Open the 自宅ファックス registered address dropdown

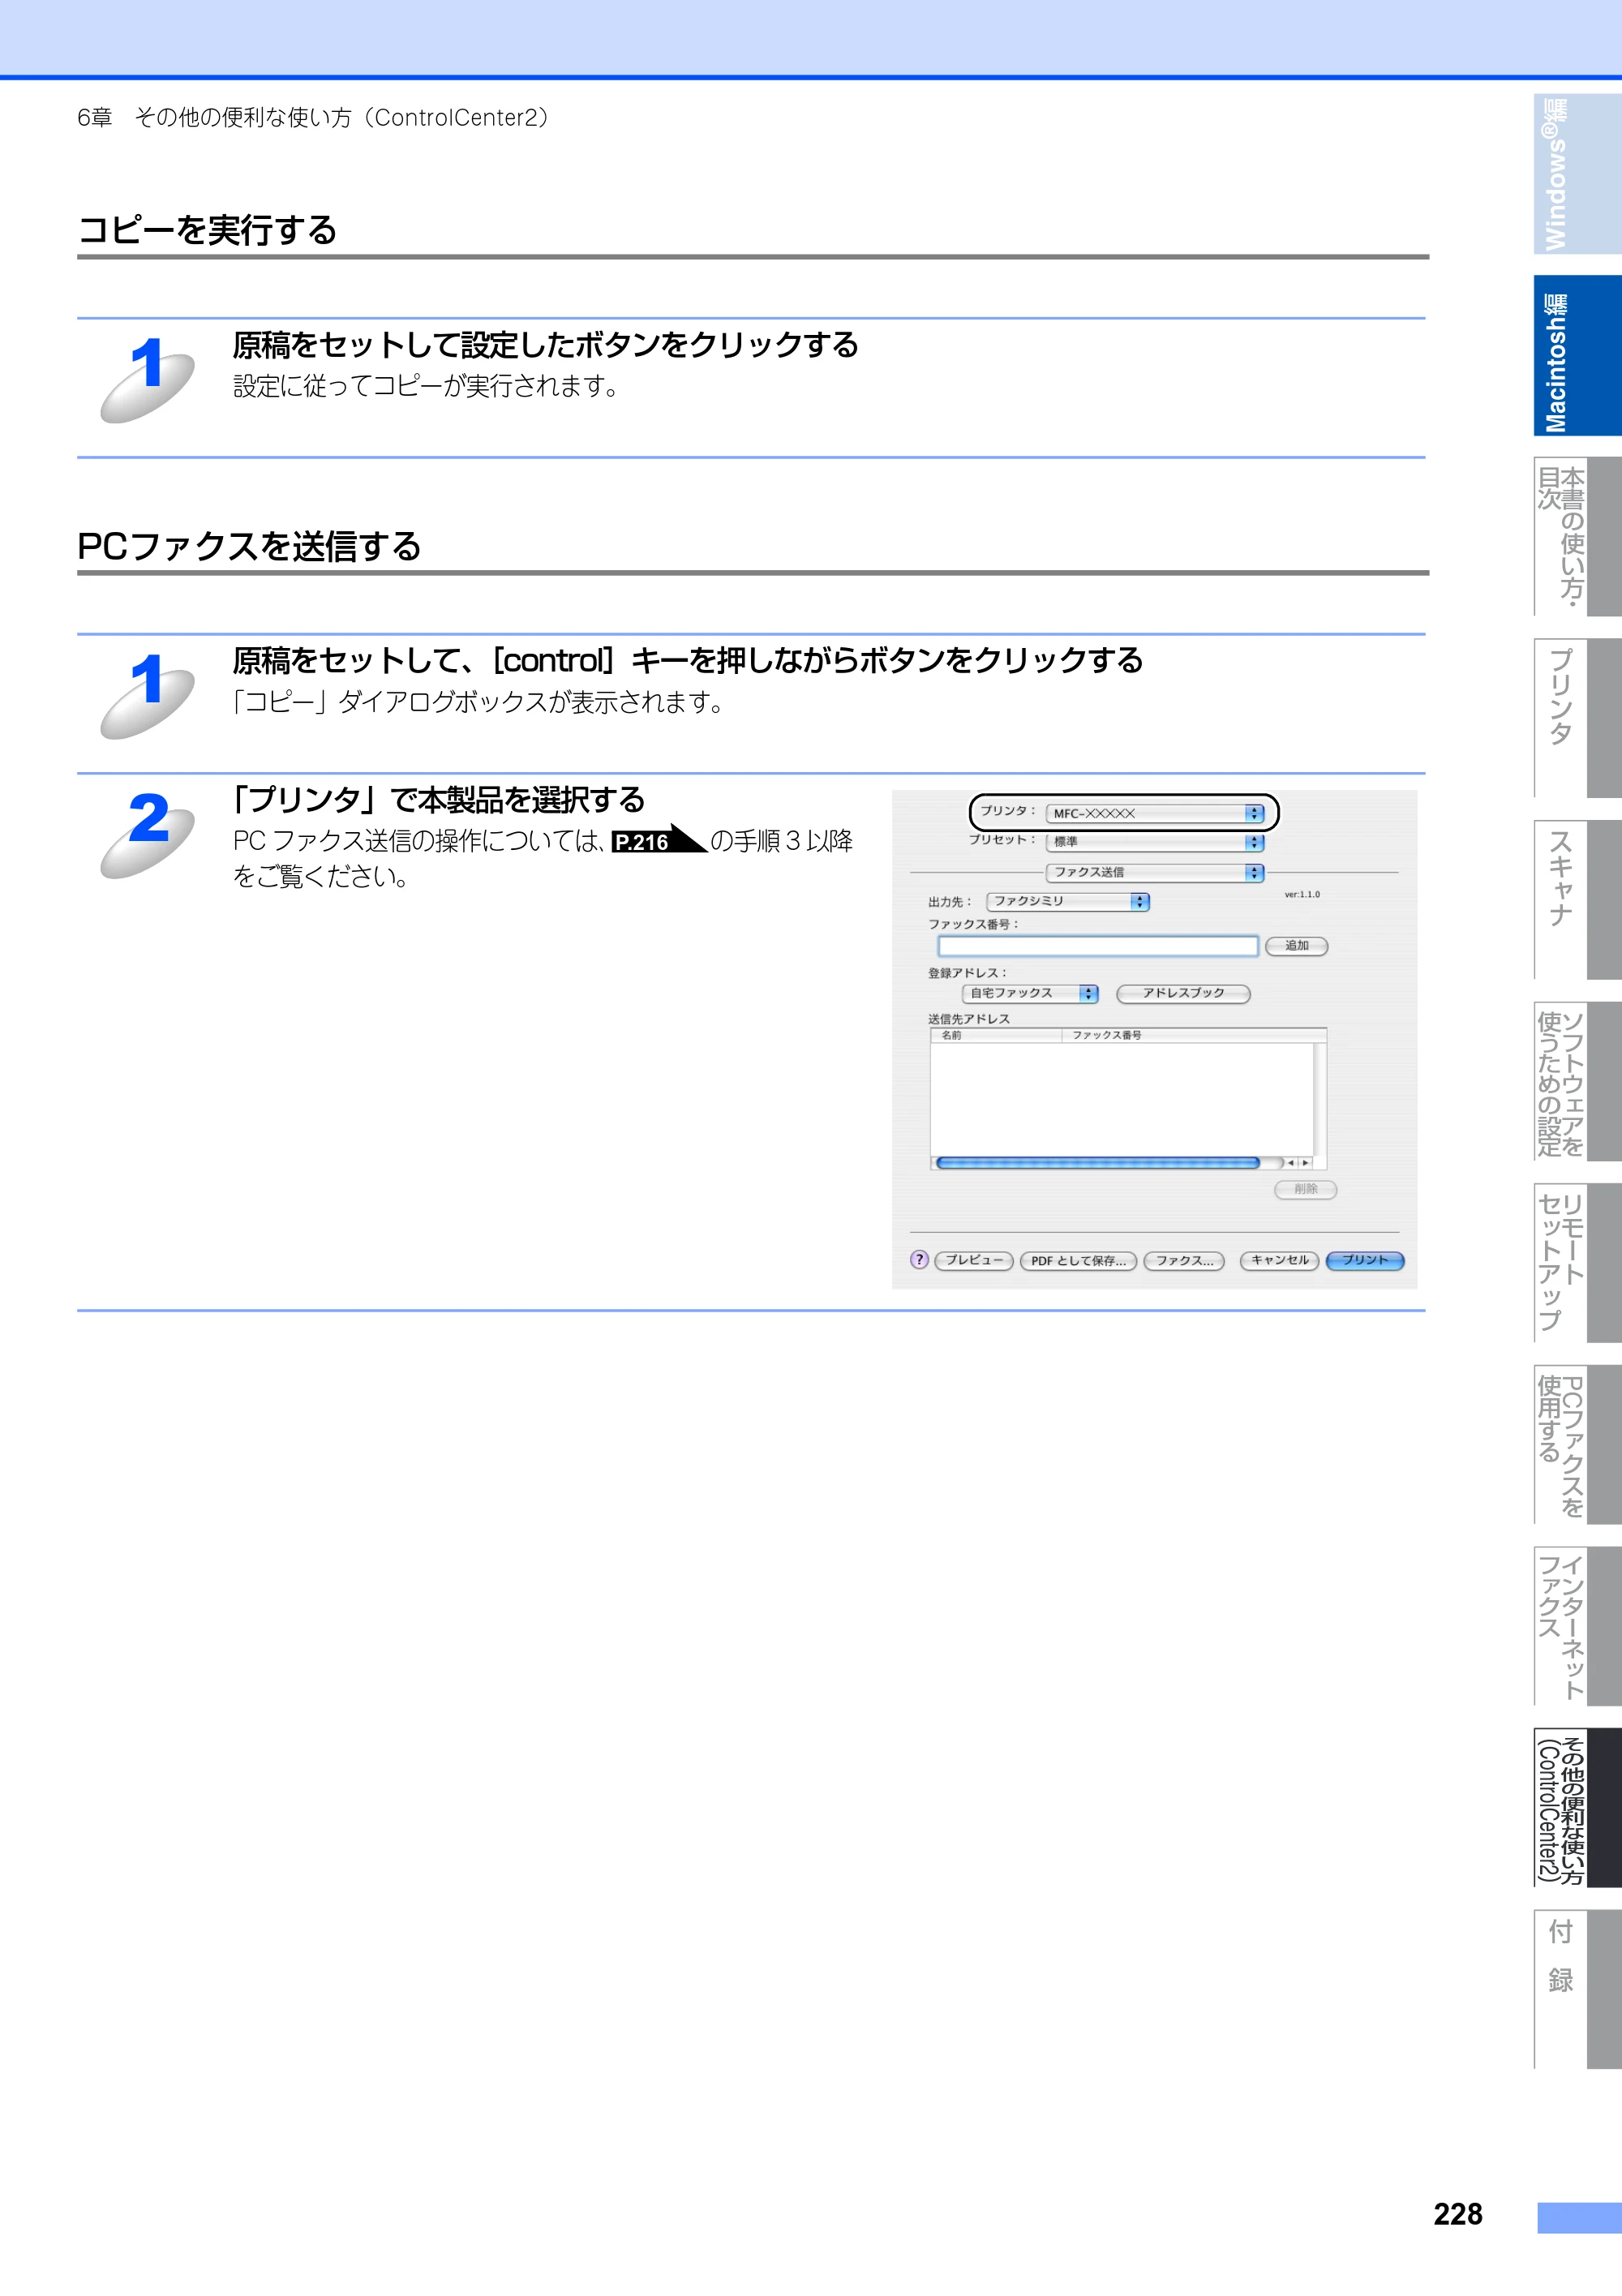click(x=1030, y=994)
